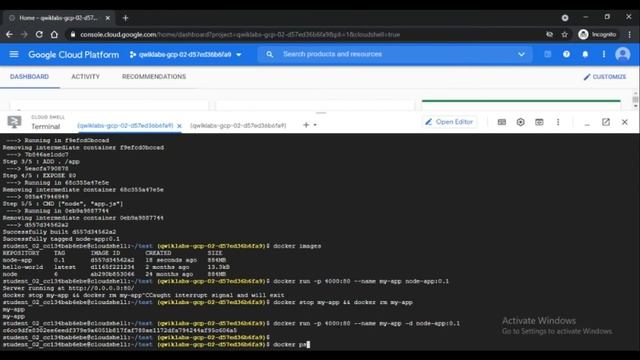640x360 pixels.
Task: Close the Cloud Shell panel
Action: pos(624,122)
